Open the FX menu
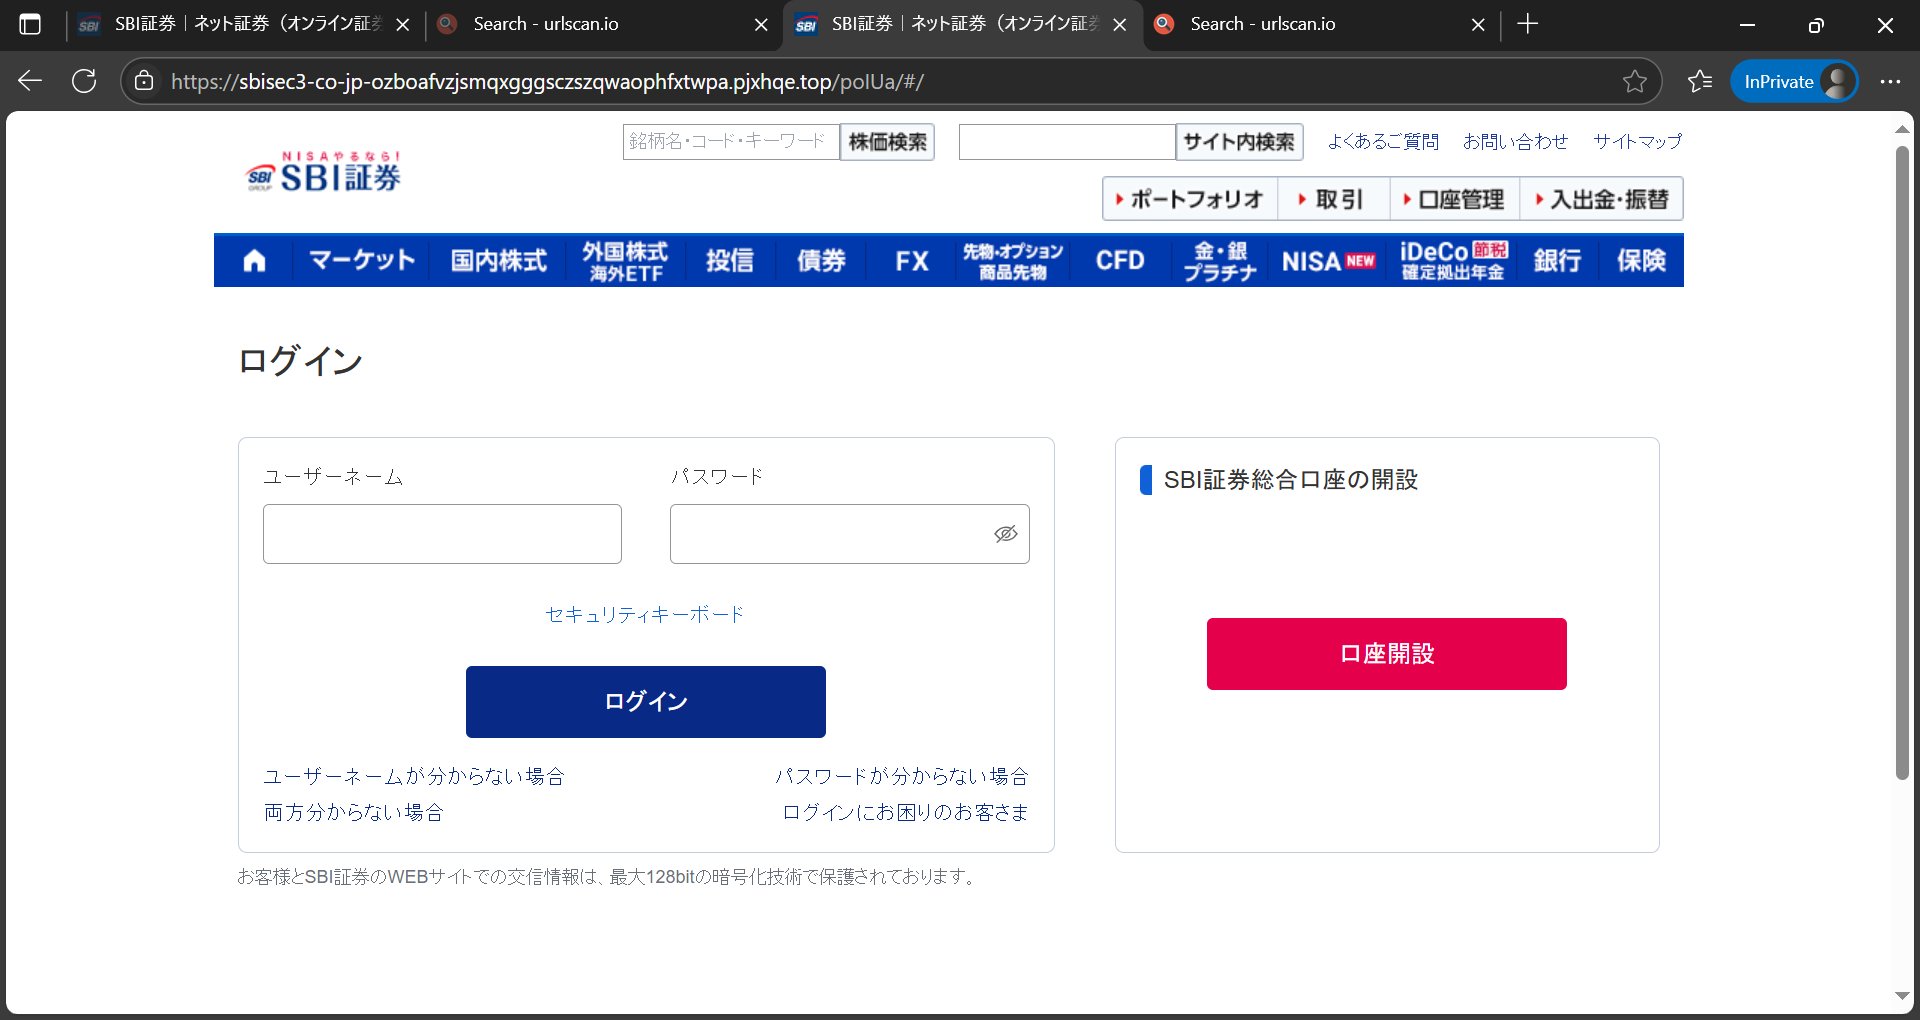Image resolution: width=1920 pixels, height=1020 pixels. (912, 261)
